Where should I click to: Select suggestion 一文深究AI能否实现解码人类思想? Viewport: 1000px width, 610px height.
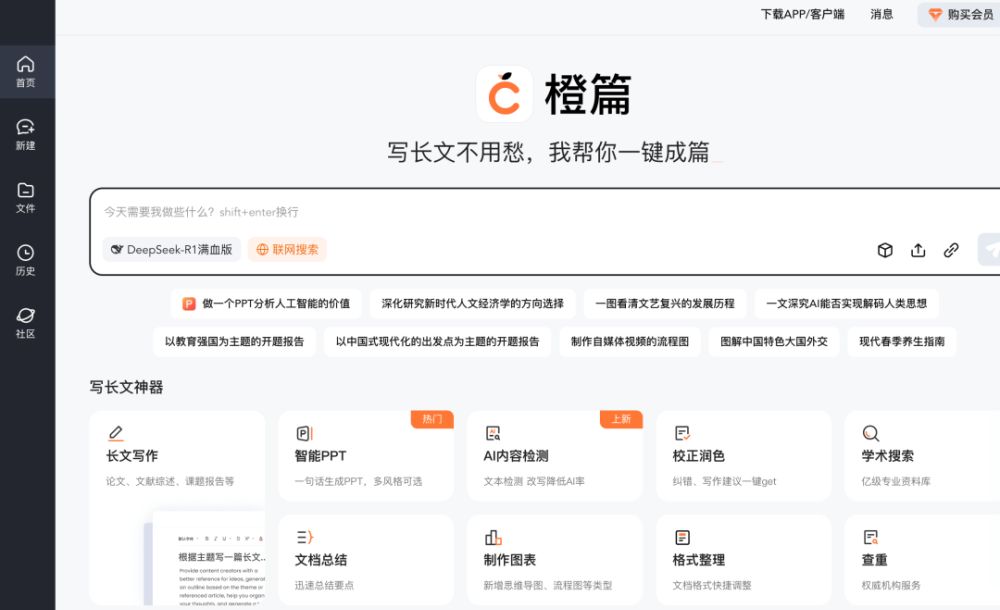click(x=846, y=304)
